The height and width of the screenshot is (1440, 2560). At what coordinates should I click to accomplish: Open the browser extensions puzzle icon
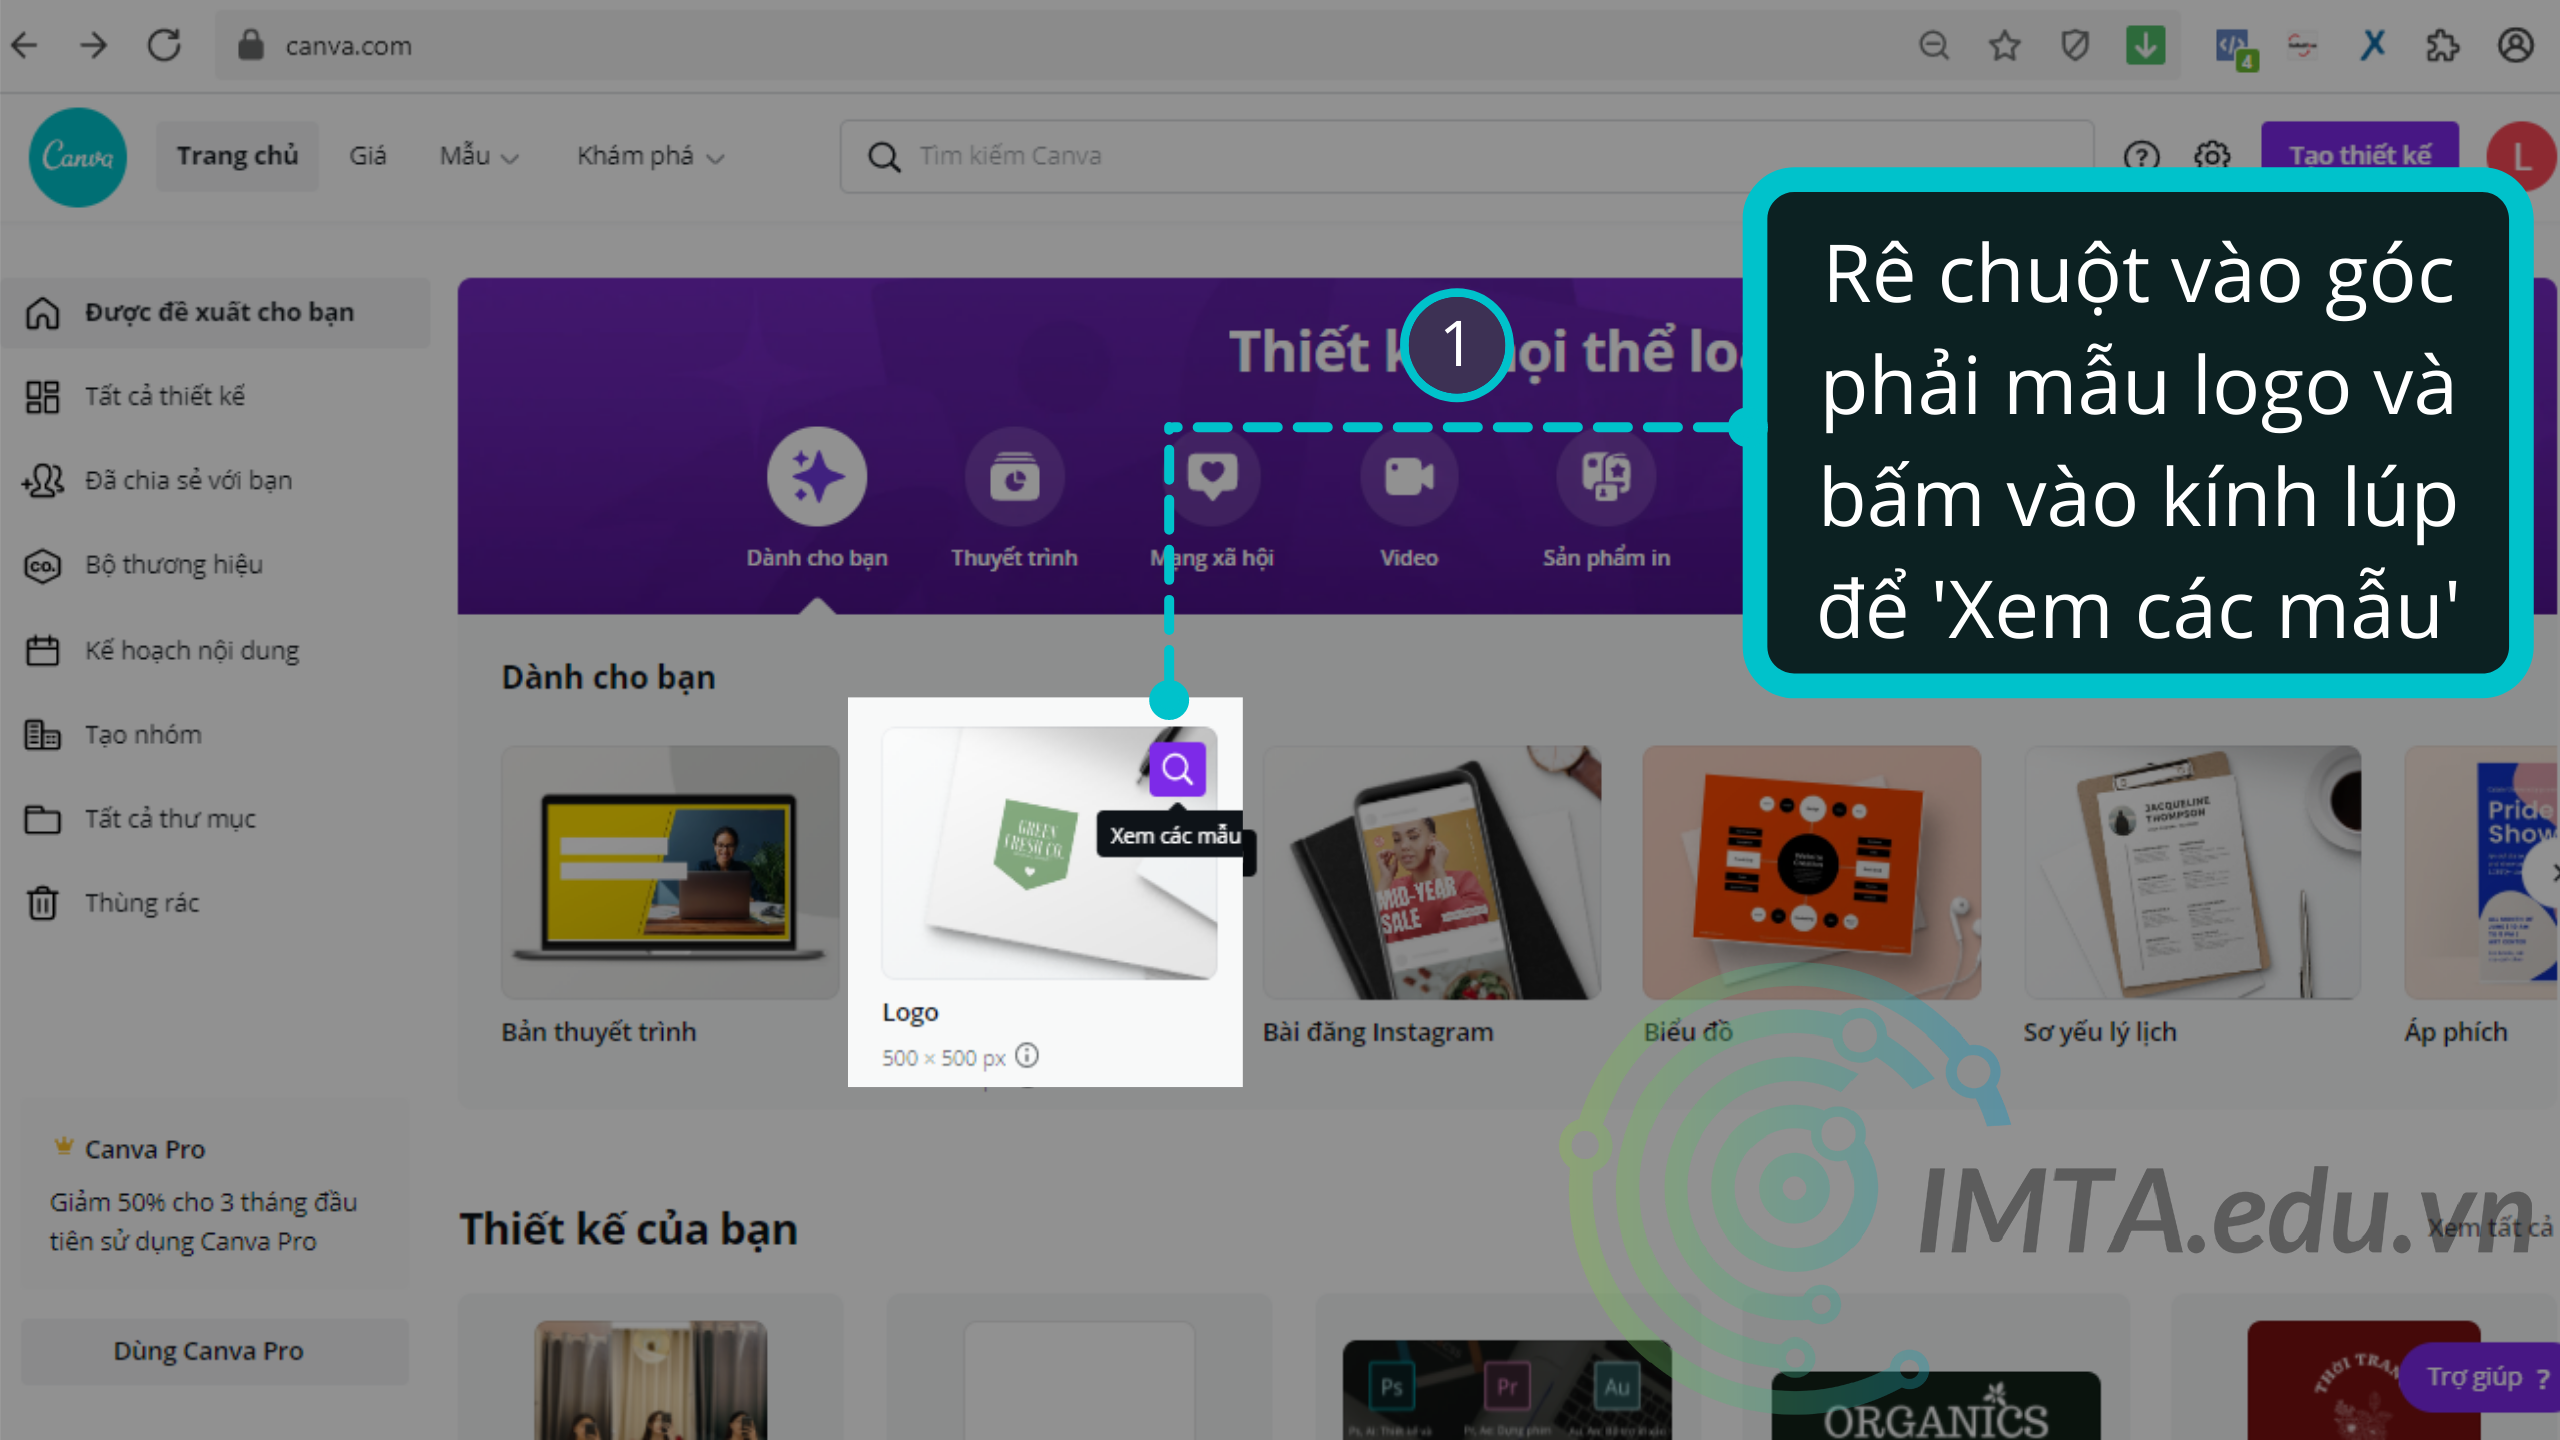point(2442,45)
